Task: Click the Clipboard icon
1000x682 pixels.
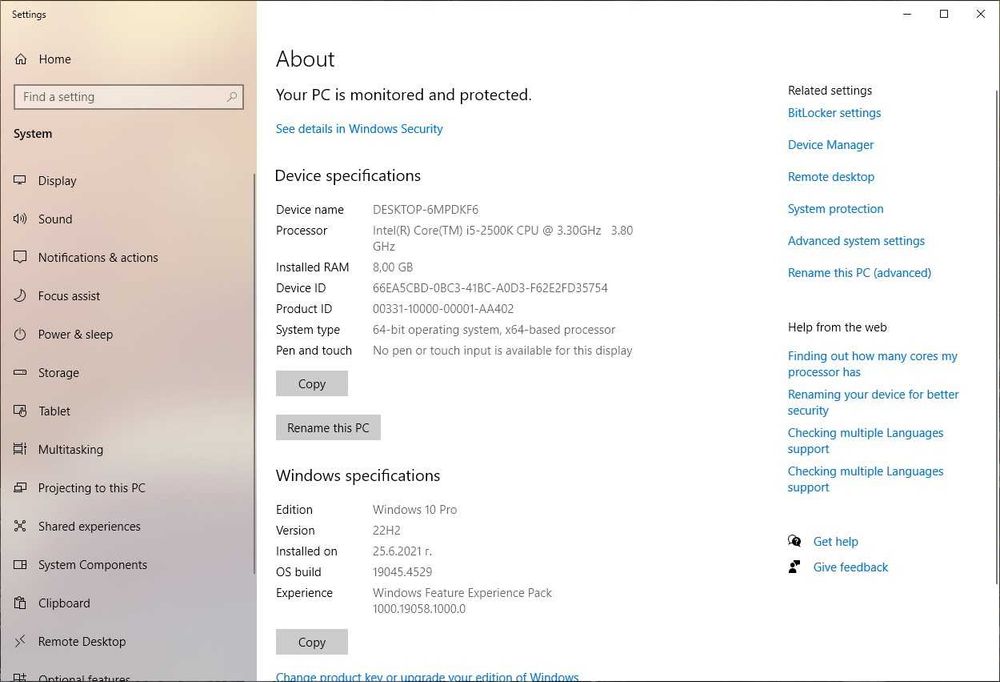Action: coord(20,603)
